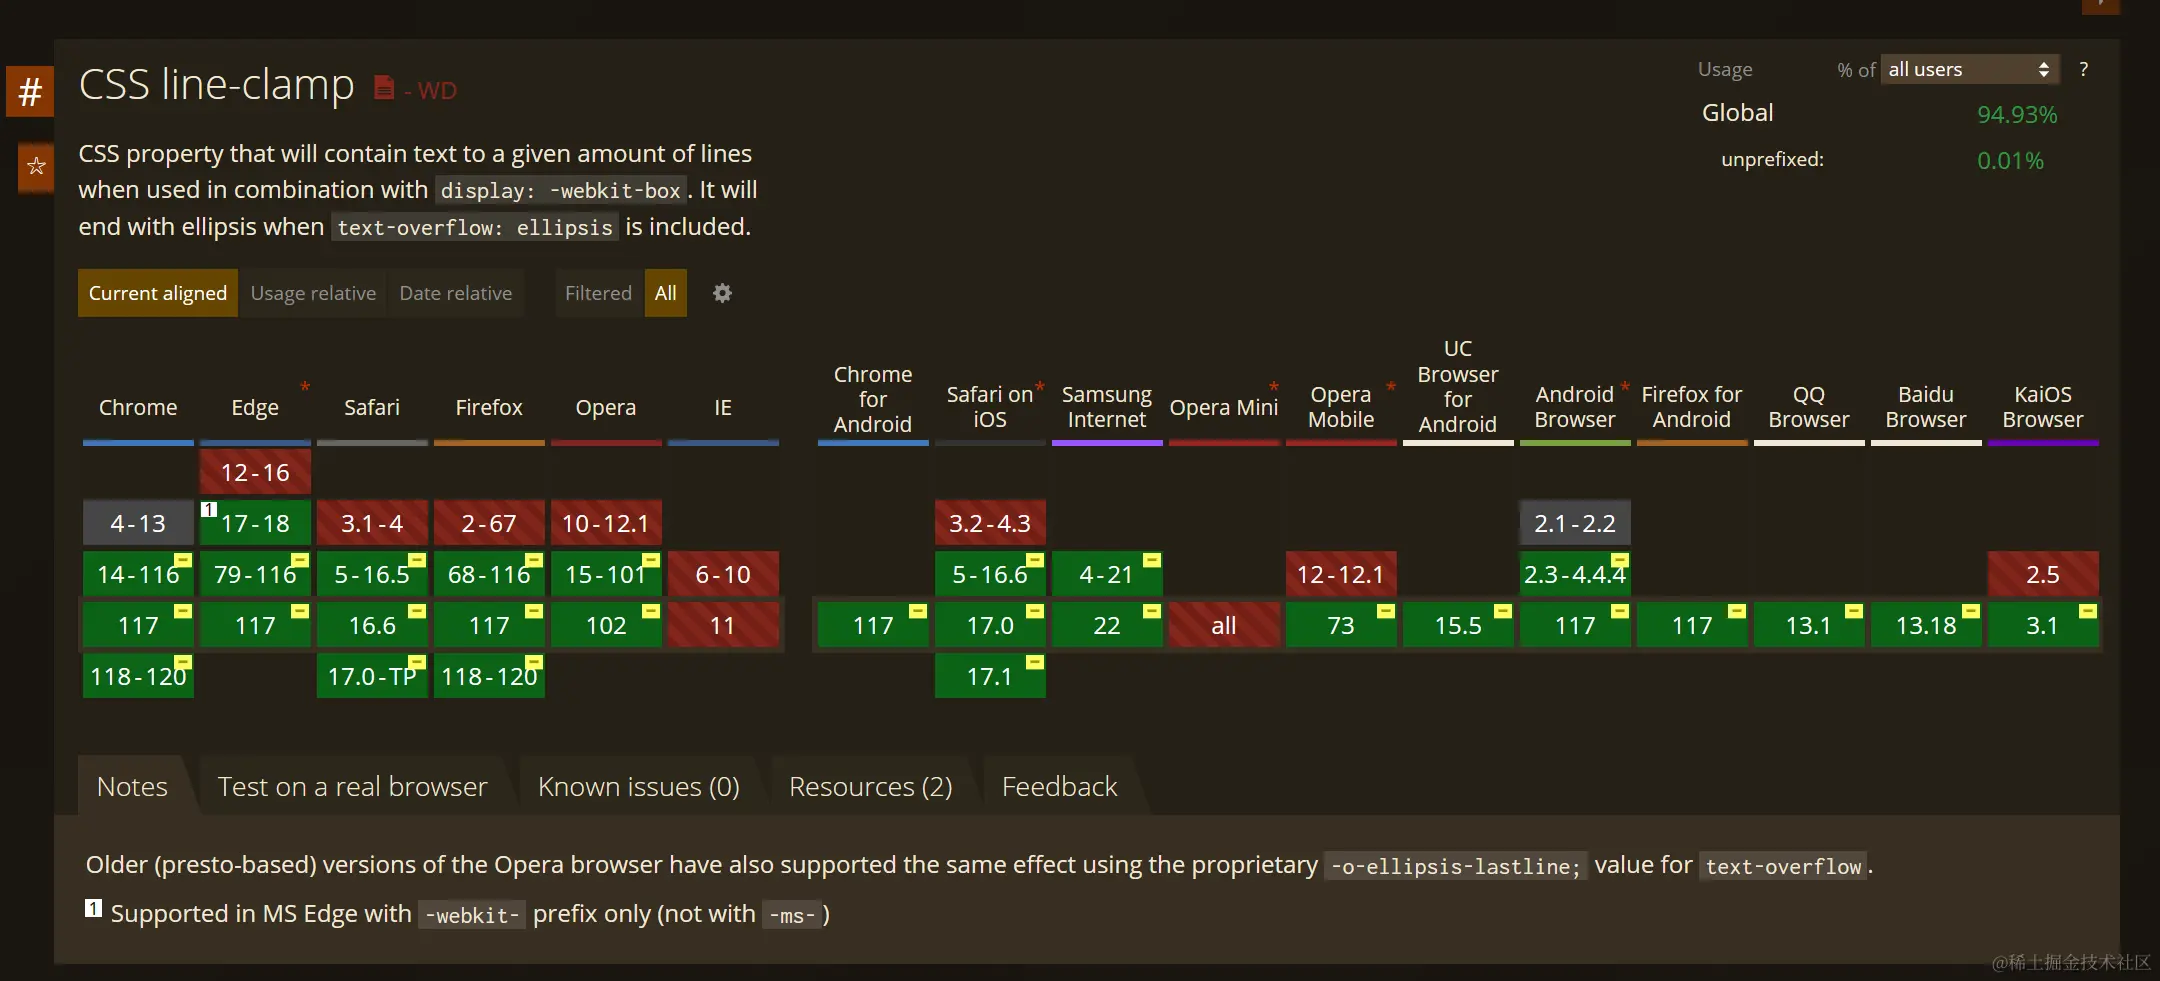This screenshot has width=2160, height=981.
Task: Open the Notes tab
Action: 132,787
